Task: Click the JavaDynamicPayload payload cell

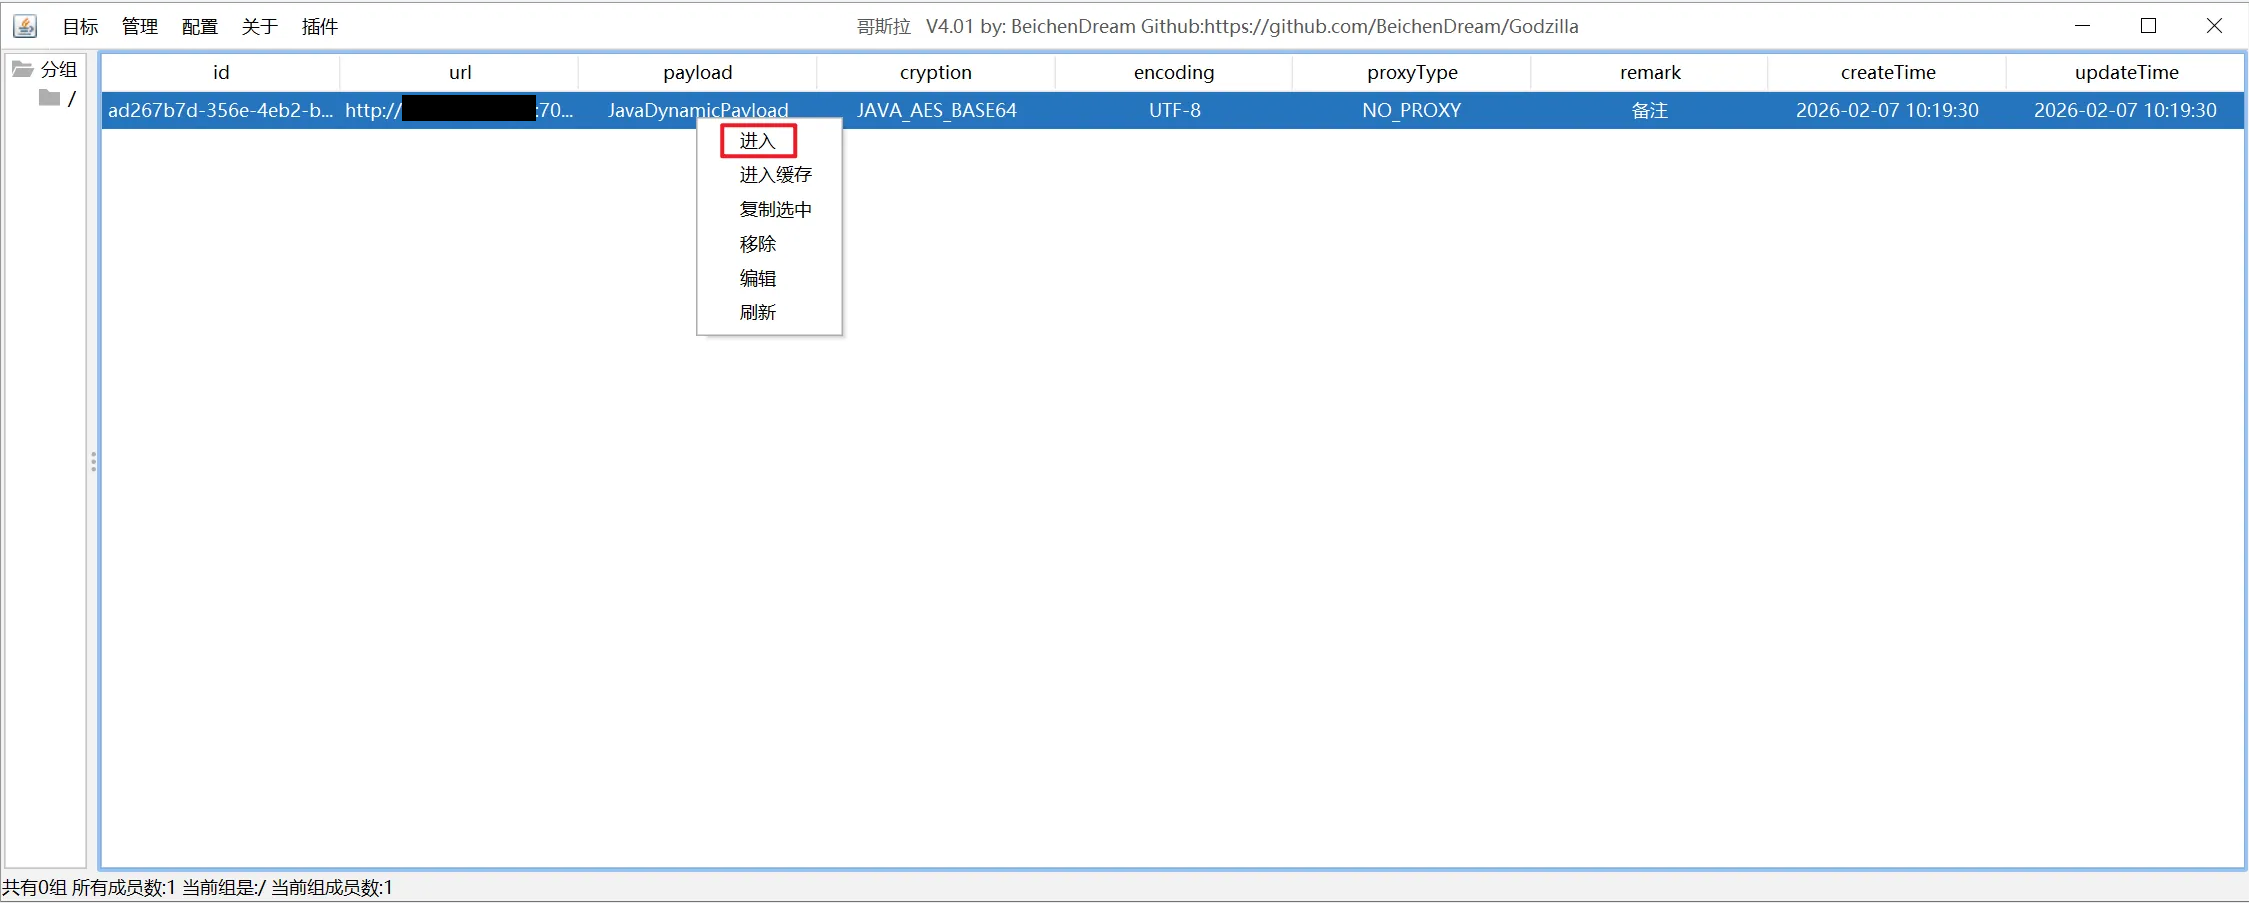Action: (x=698, y=110)
